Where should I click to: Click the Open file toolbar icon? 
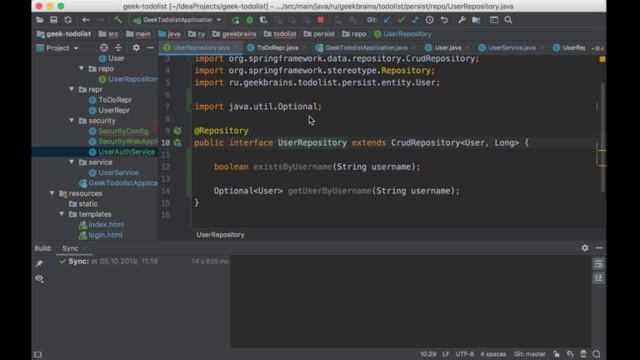point(40,20)
